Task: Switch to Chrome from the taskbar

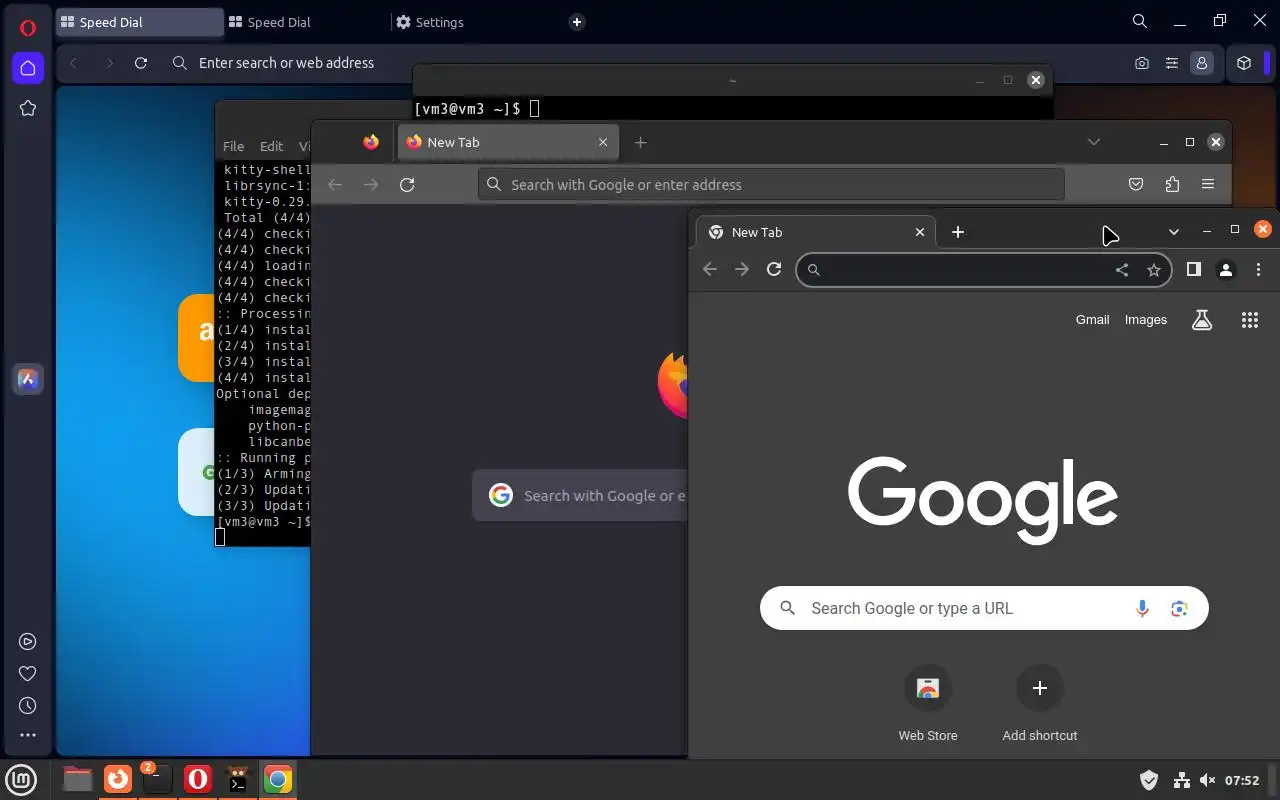Action: 278,779
